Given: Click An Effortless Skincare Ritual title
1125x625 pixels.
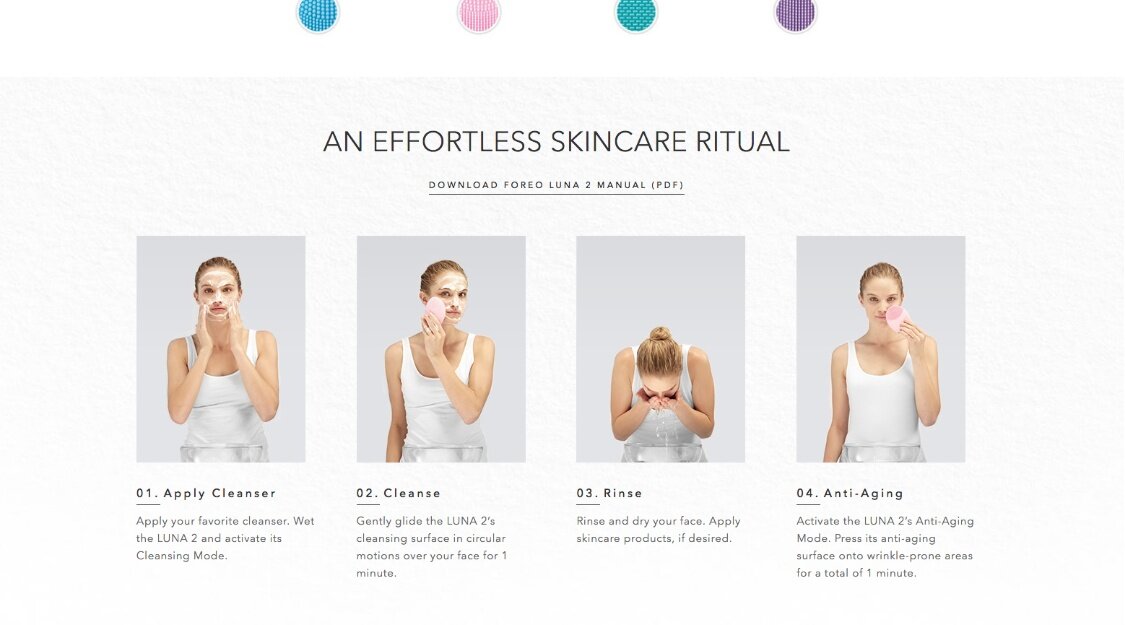Looking at the screenshot, I should (x=556, y=141).
